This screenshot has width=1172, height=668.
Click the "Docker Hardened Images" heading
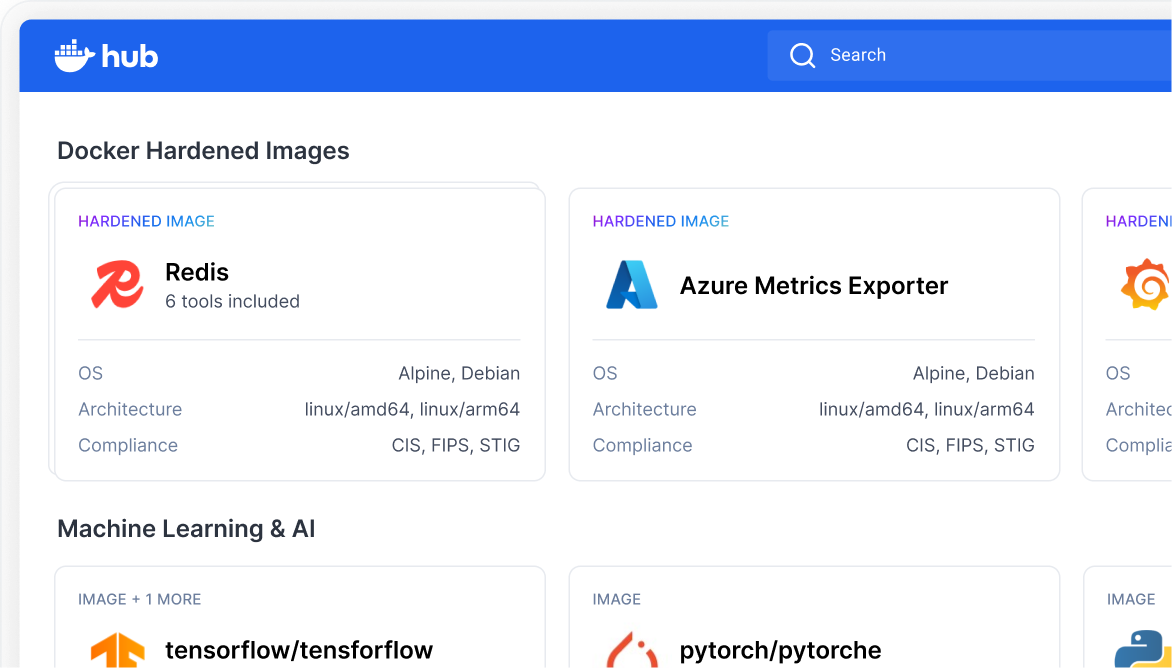tap(203, 151)
